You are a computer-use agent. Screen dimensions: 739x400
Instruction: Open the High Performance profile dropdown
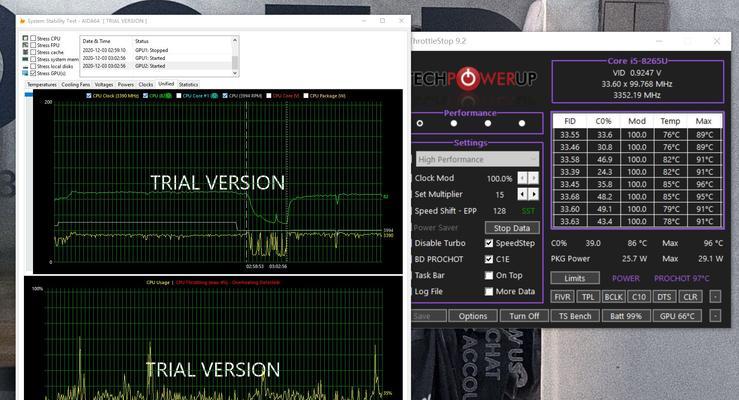click(477, 159)
